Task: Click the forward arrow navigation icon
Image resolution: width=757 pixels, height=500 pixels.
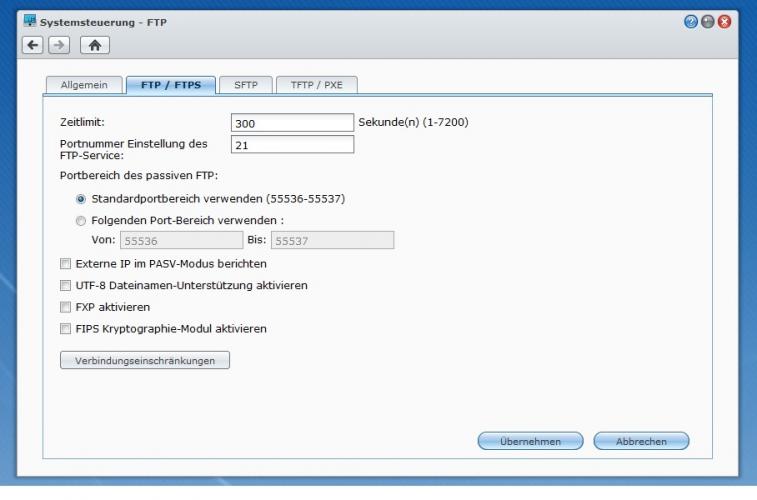Action: 44,44
